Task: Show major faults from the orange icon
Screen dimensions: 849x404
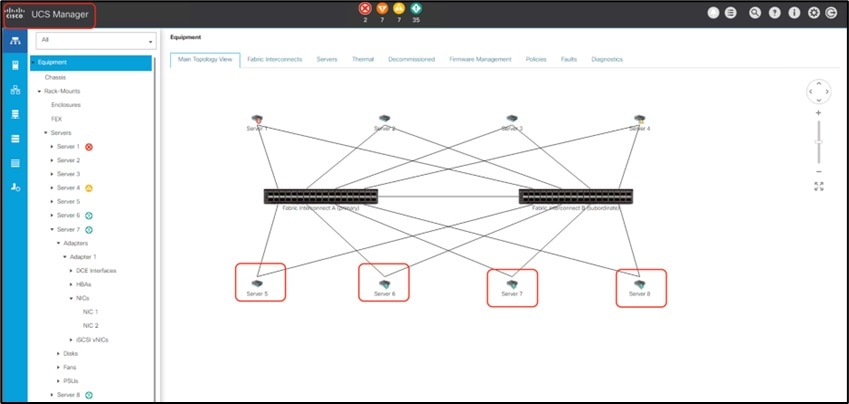Action: point(382,9)
